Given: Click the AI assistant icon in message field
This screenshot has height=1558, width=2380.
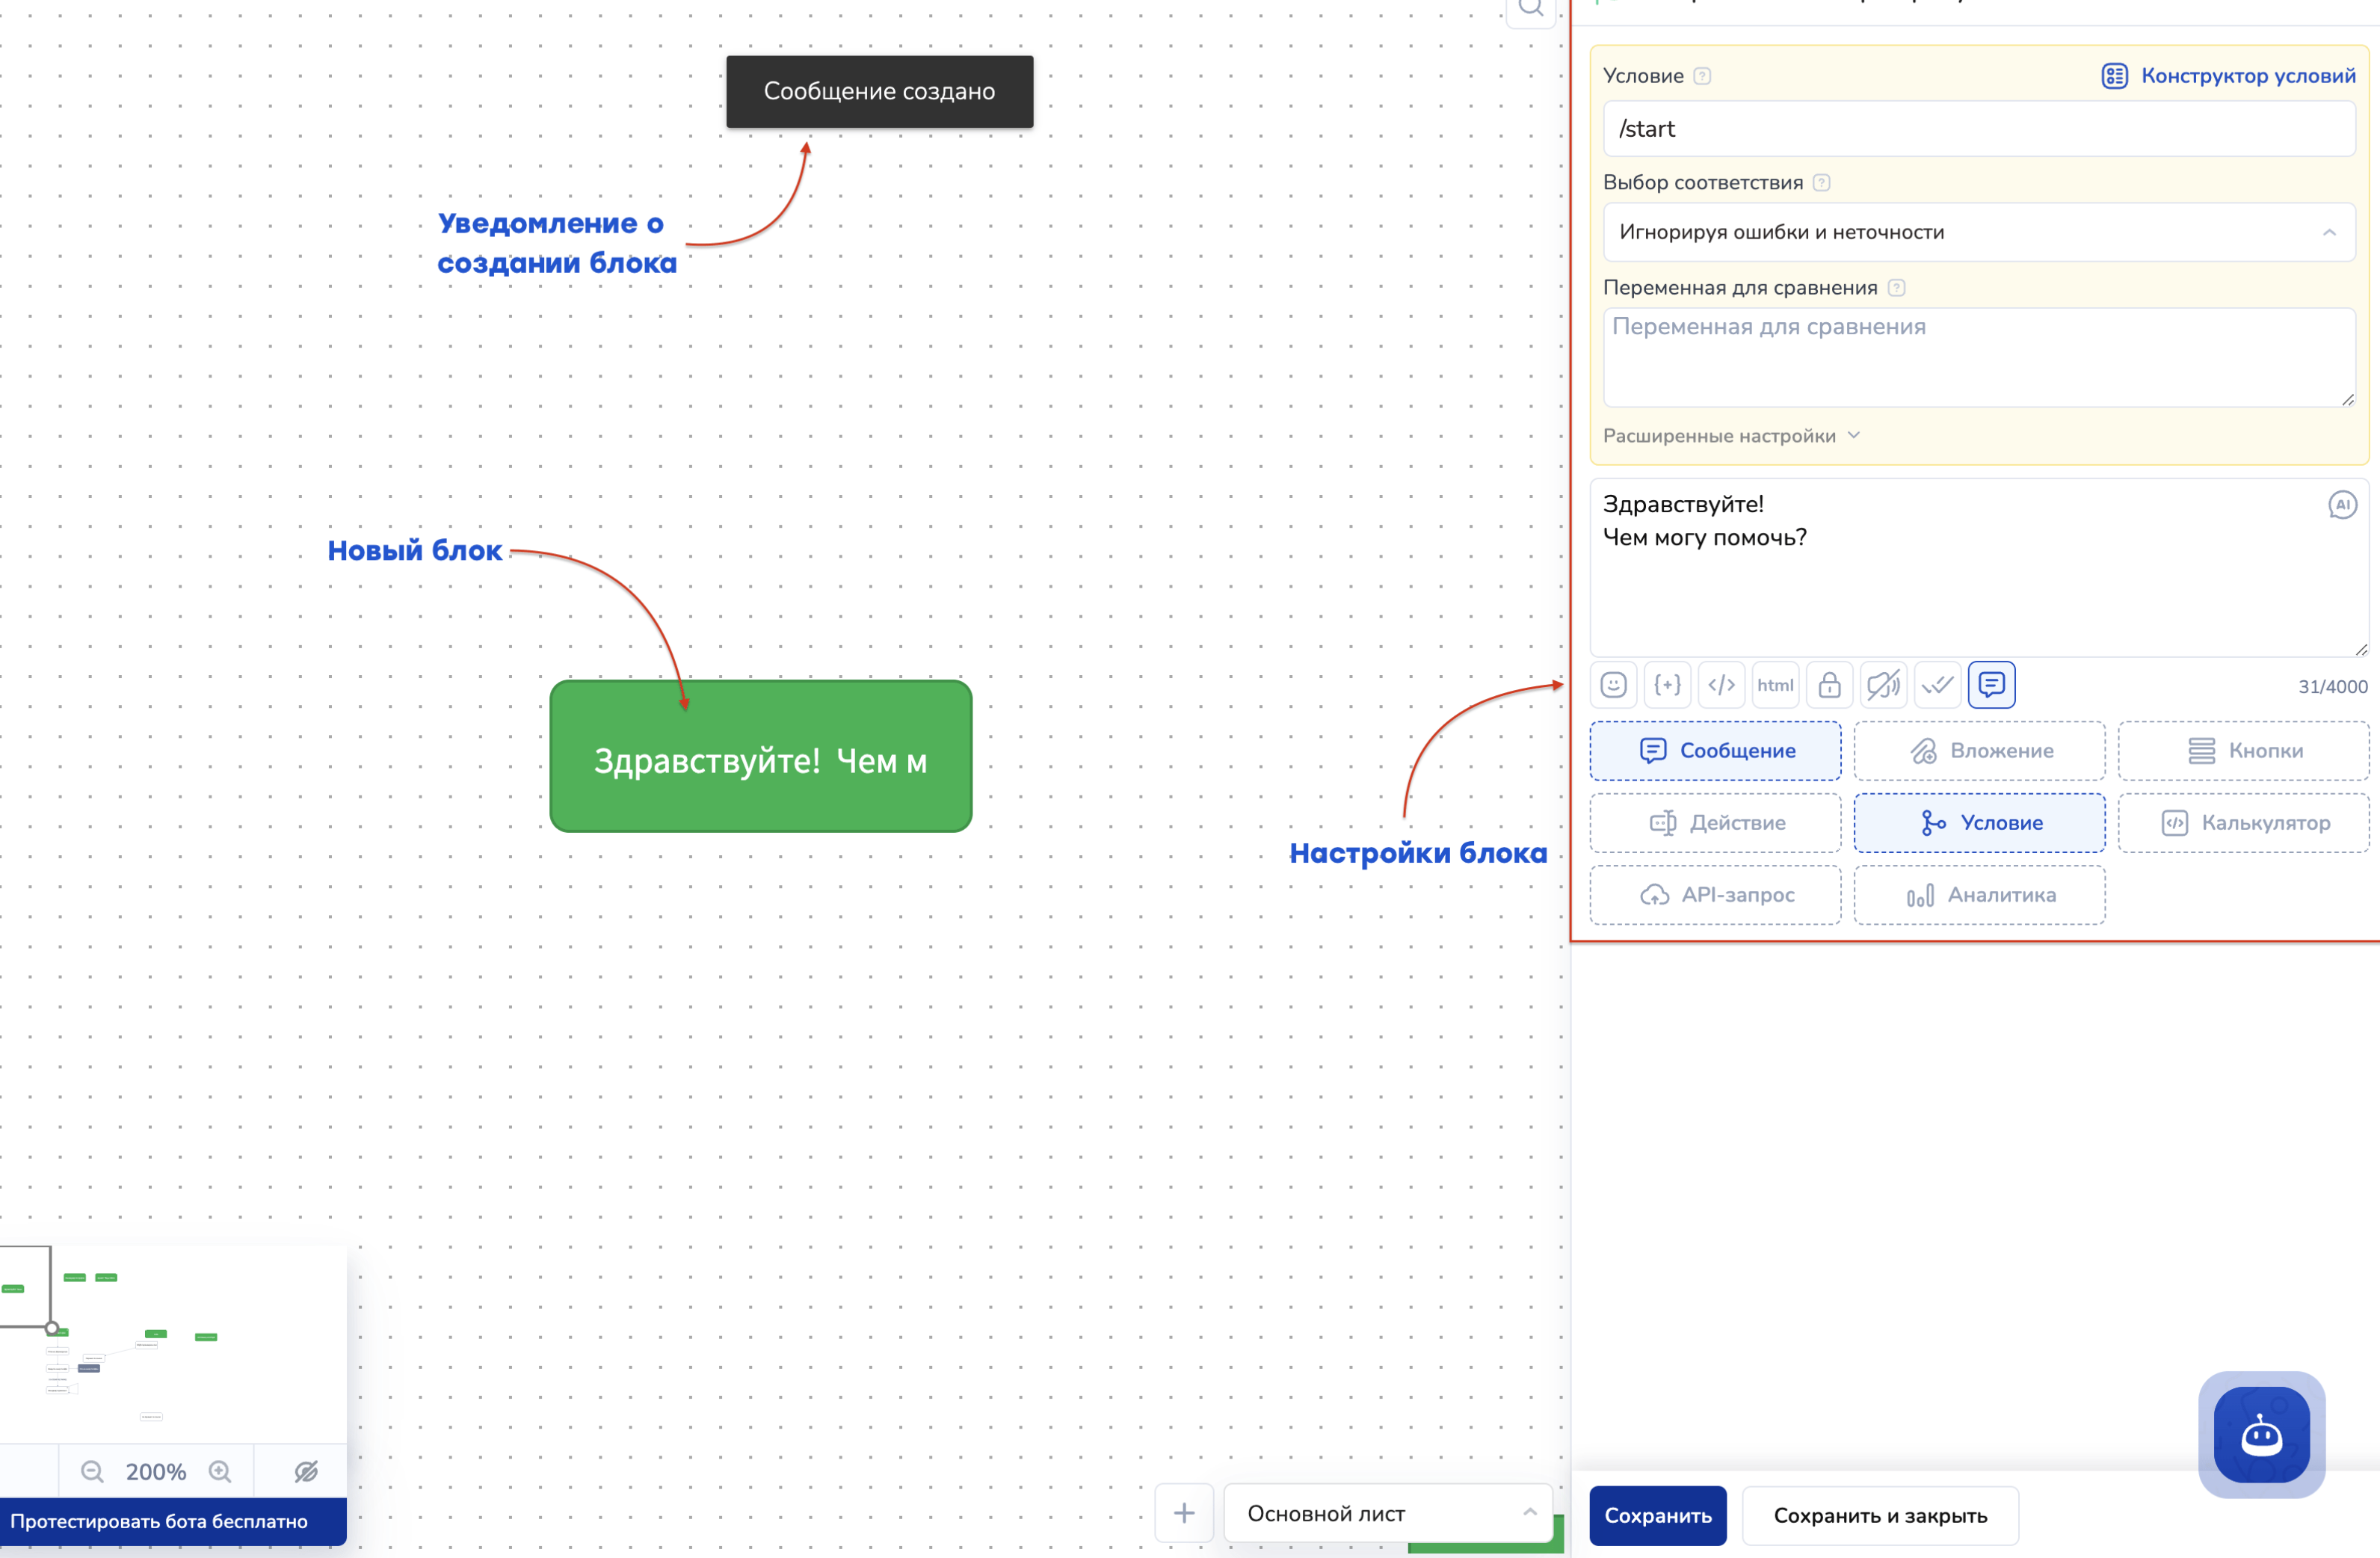Looking at the screenshot, I should 2342,505.
